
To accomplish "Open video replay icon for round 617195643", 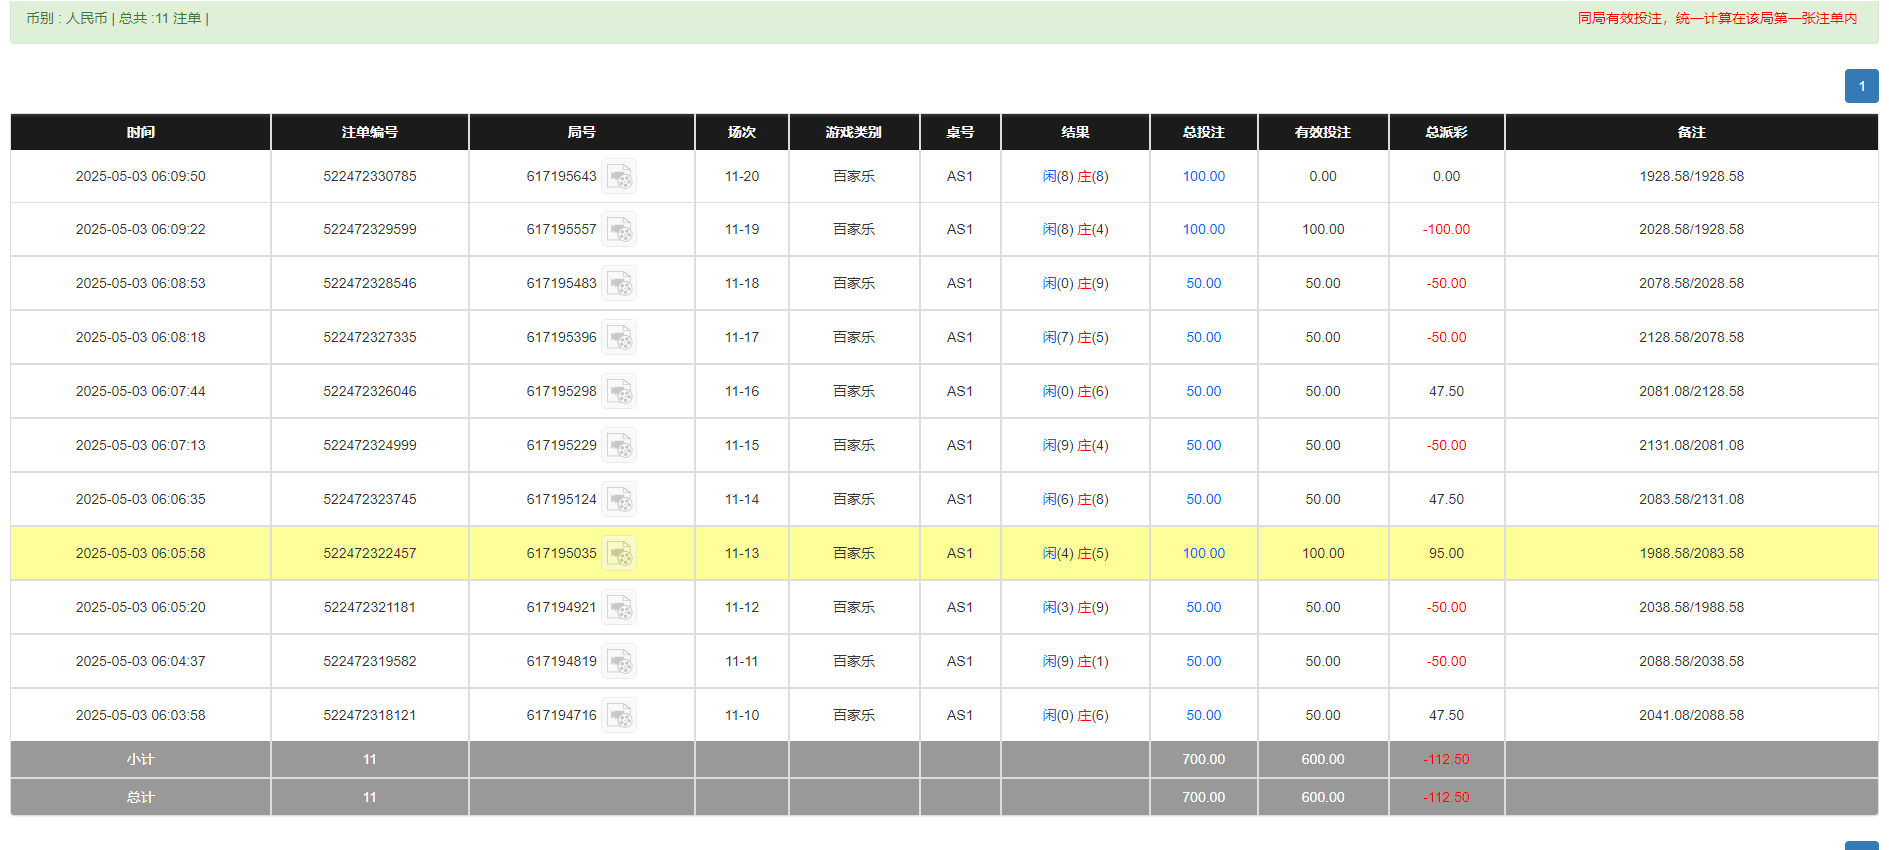I will click(619, 177).
